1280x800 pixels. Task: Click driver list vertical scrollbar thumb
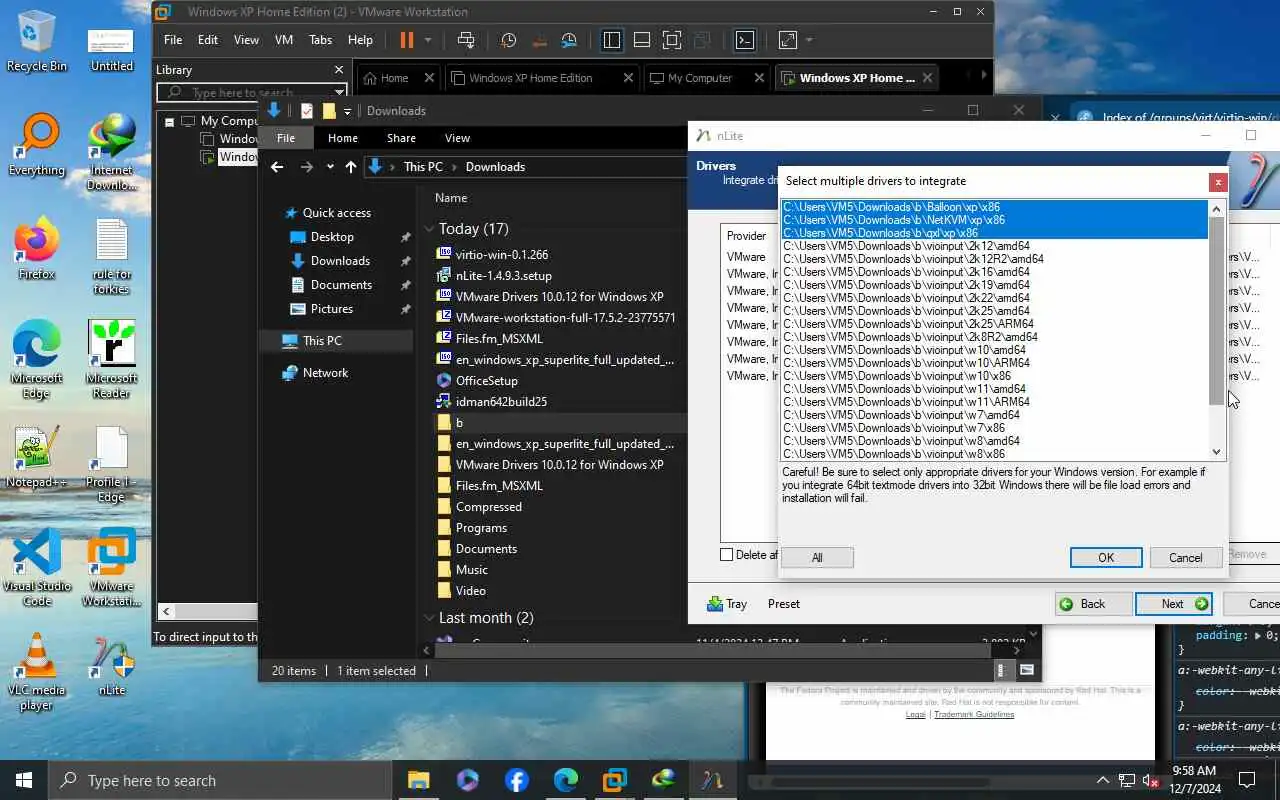[1216, 312]
